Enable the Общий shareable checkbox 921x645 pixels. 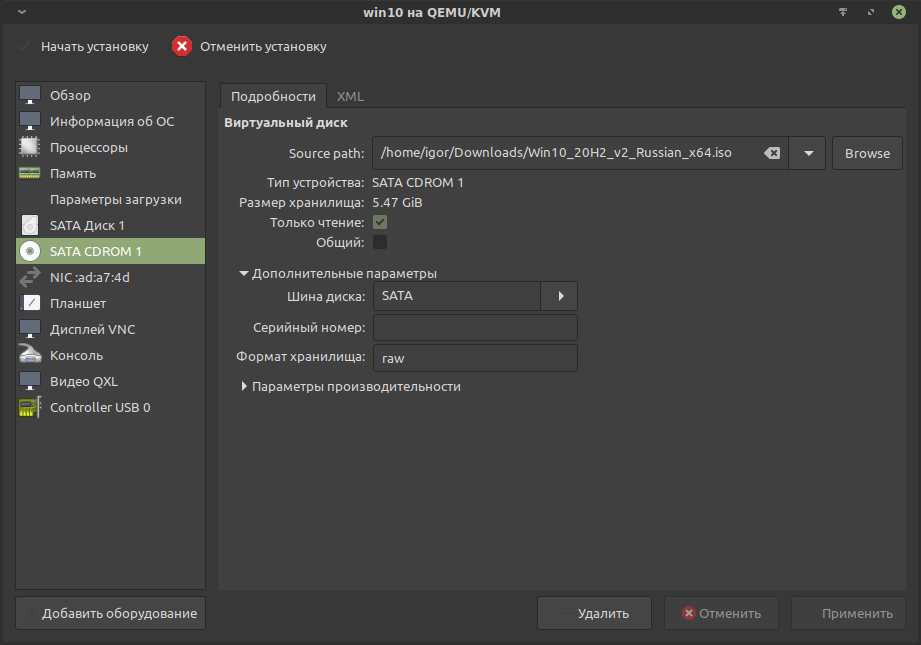pyautogui.click(x=380, y=242)
